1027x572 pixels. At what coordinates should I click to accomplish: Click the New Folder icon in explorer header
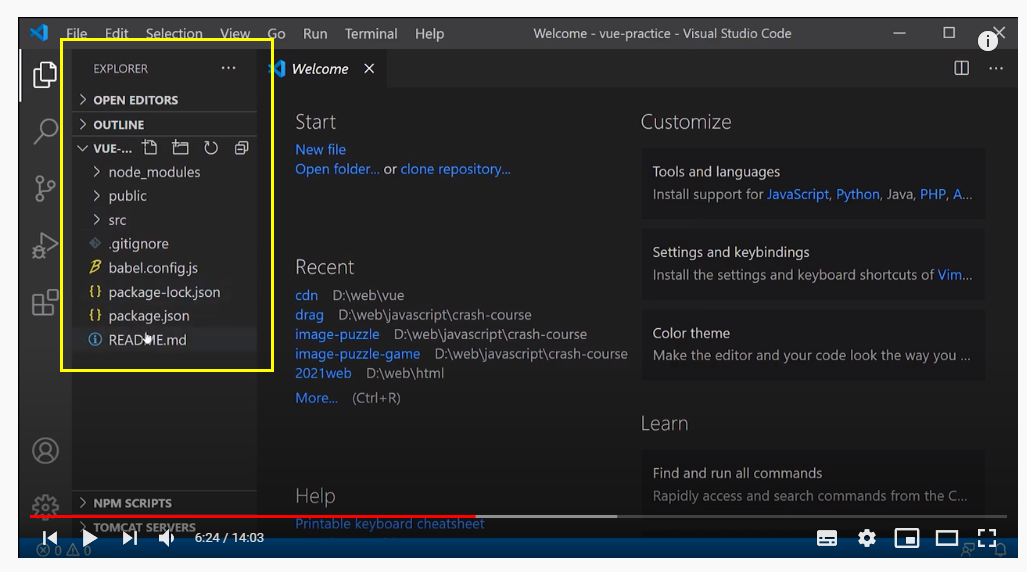click(x=180, y=148)
